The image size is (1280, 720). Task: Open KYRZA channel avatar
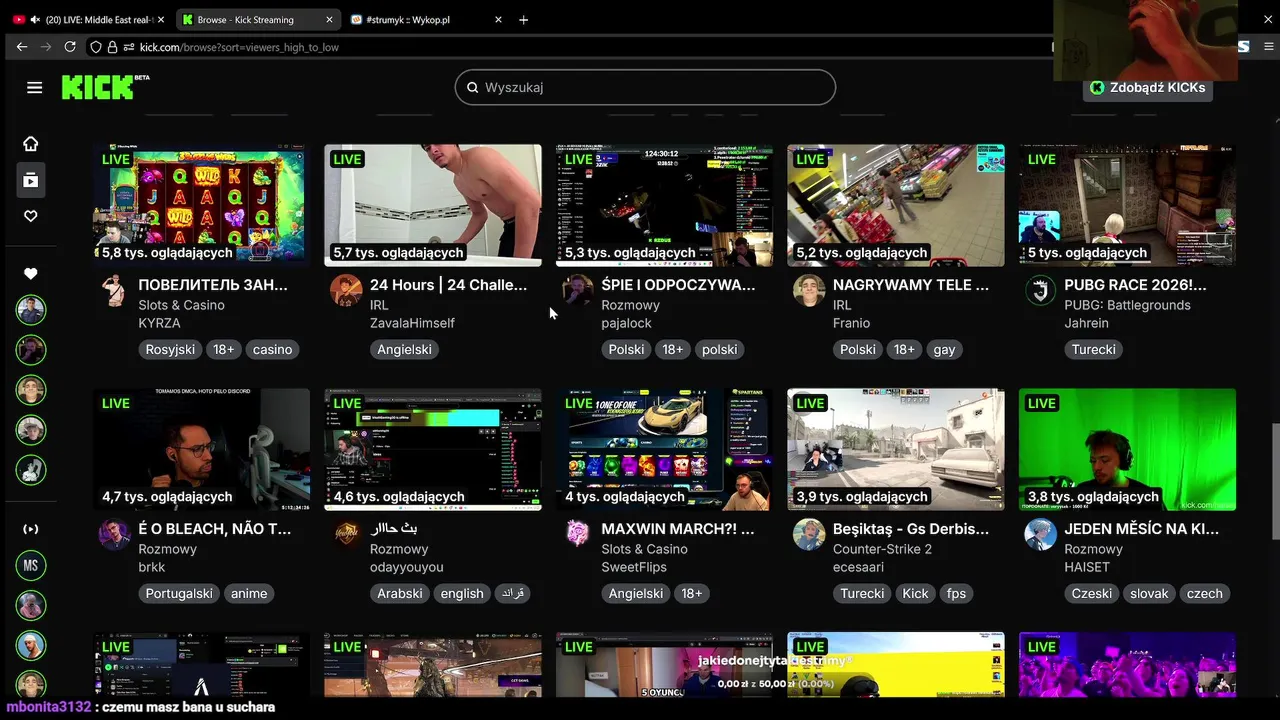[x=115, y=290]
